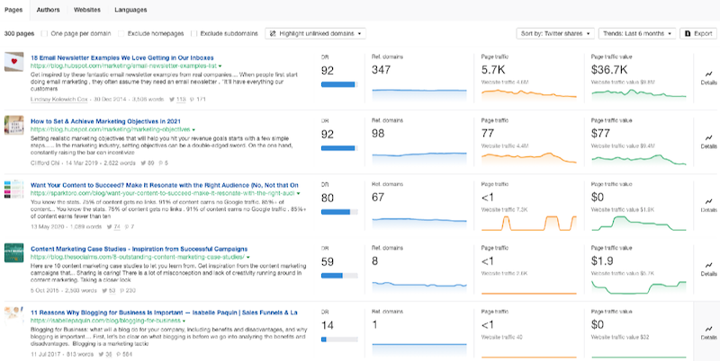Click author Lindsay Kolowich Cox
This screenshot has height=361, width=720.
[60, 99]
